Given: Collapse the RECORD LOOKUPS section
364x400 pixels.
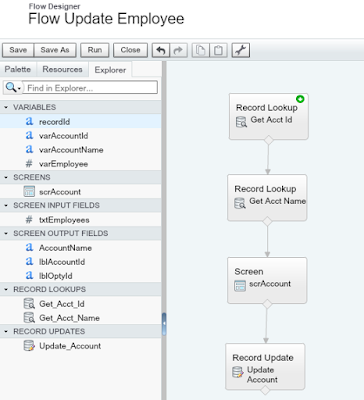Looking at the screenshot, I should [x=6, y=289].
